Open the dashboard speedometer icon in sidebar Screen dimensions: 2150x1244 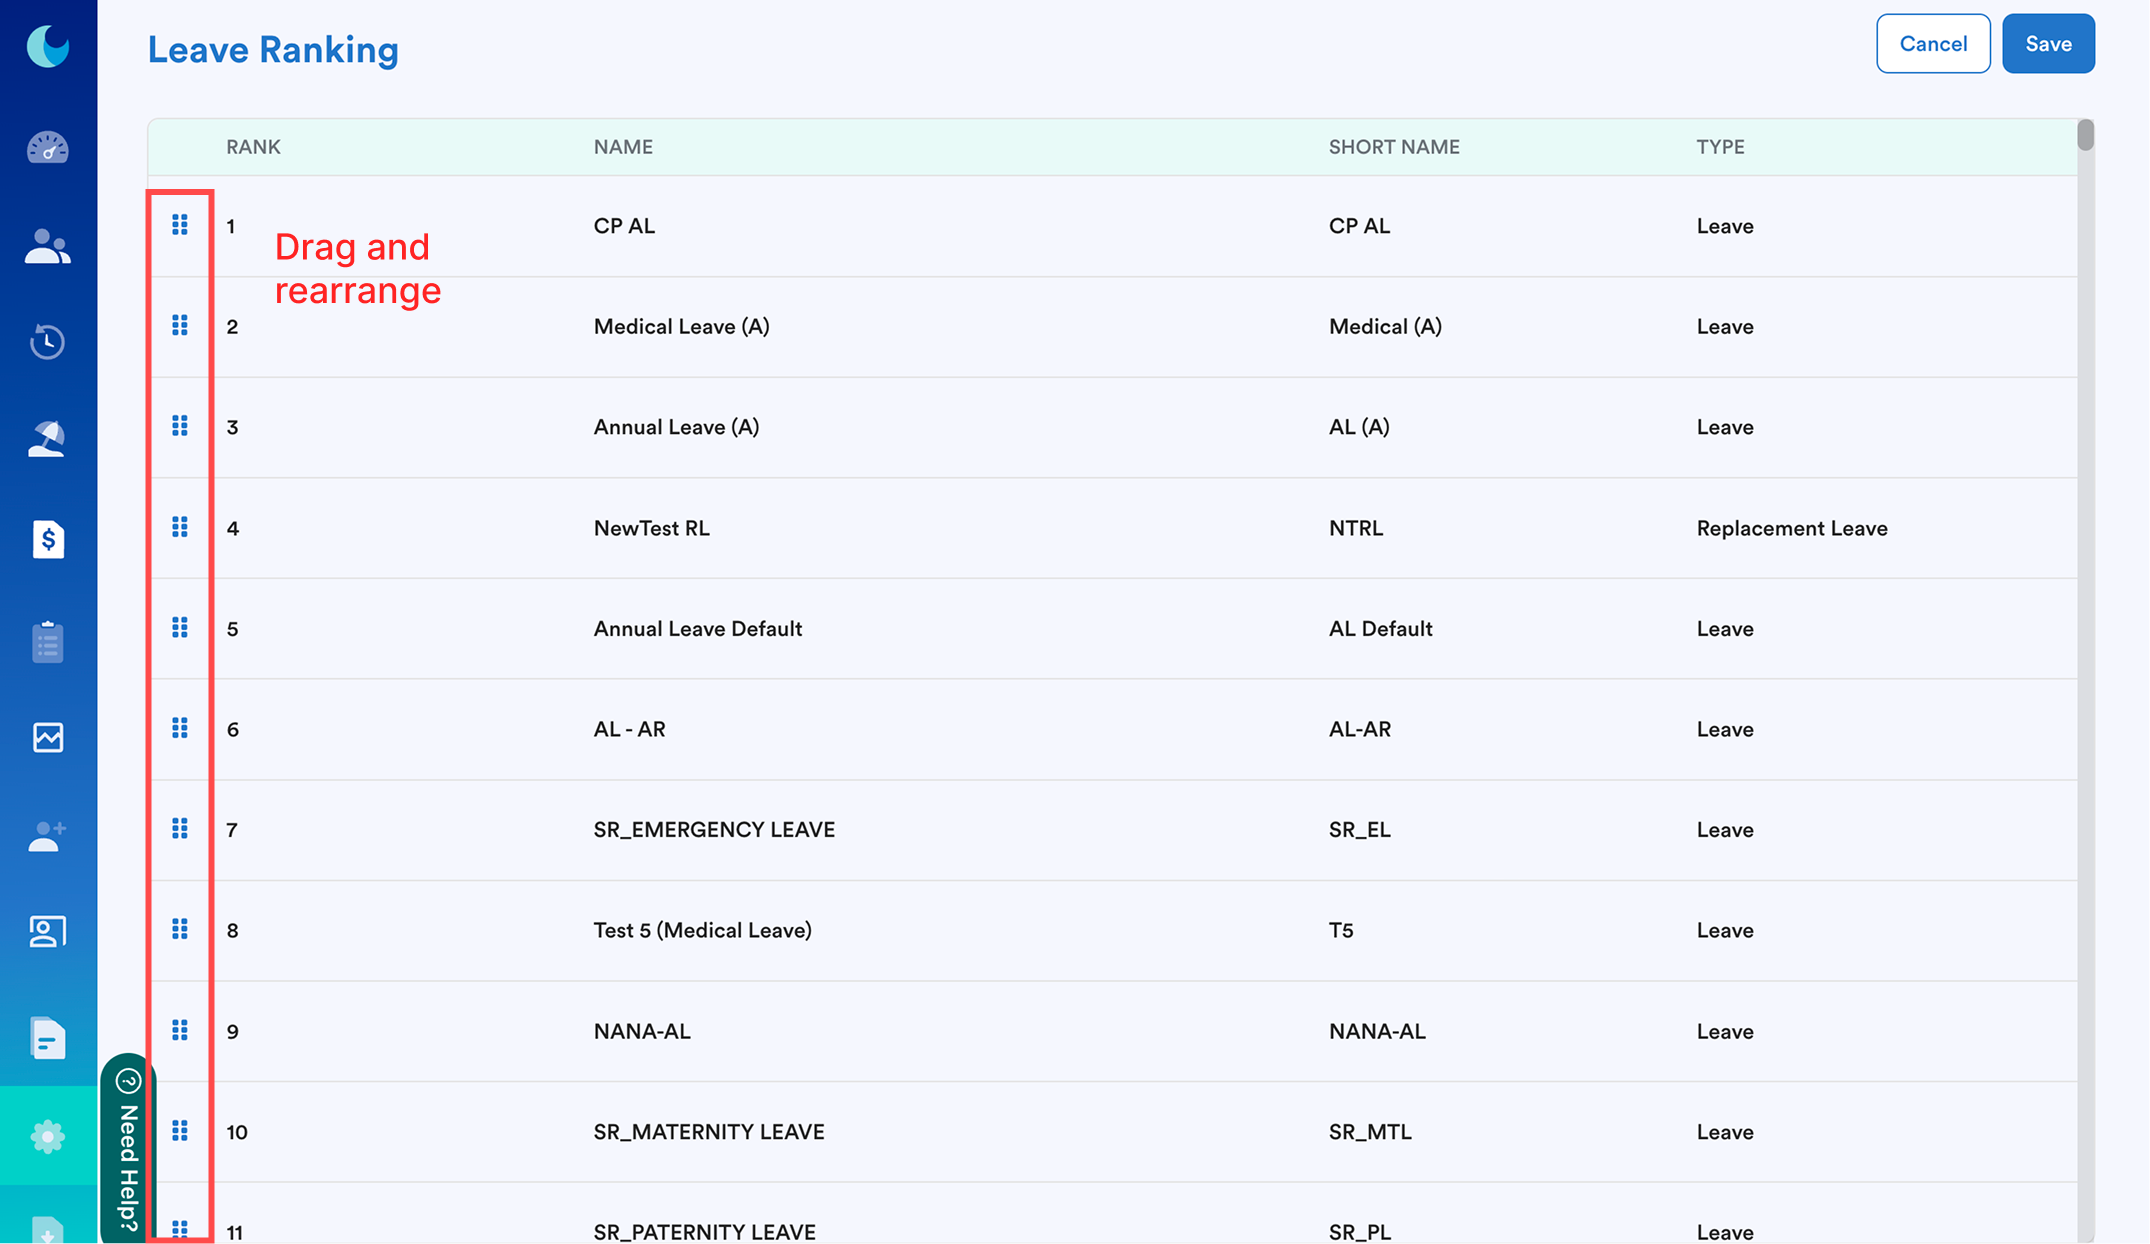pyautogui.click(x=47, y=147)
